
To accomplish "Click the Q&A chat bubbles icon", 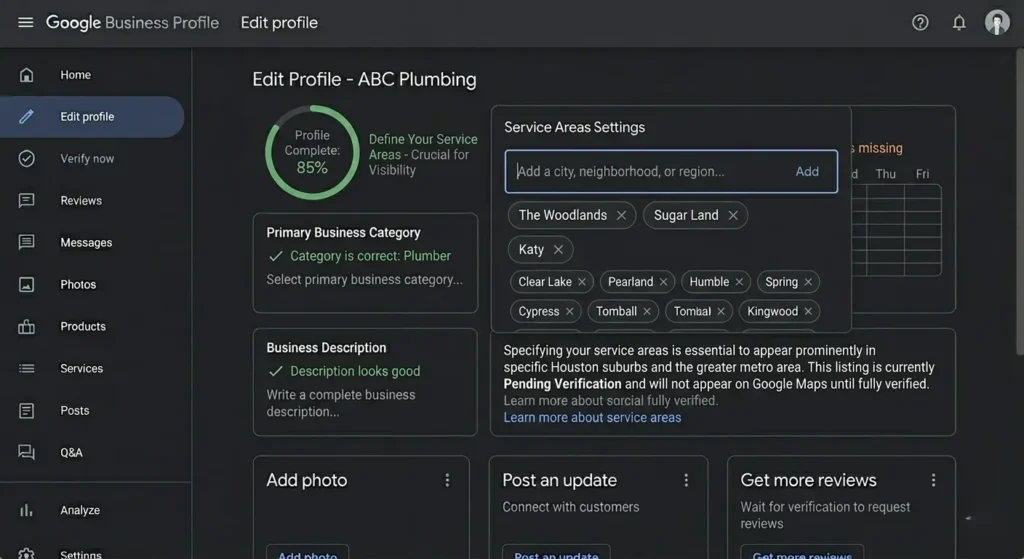I will tap(26, 453).
